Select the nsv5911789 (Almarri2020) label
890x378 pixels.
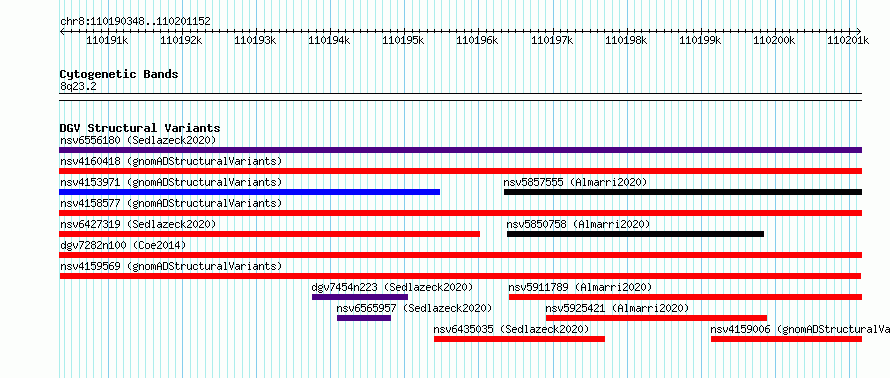pos(580,287)
